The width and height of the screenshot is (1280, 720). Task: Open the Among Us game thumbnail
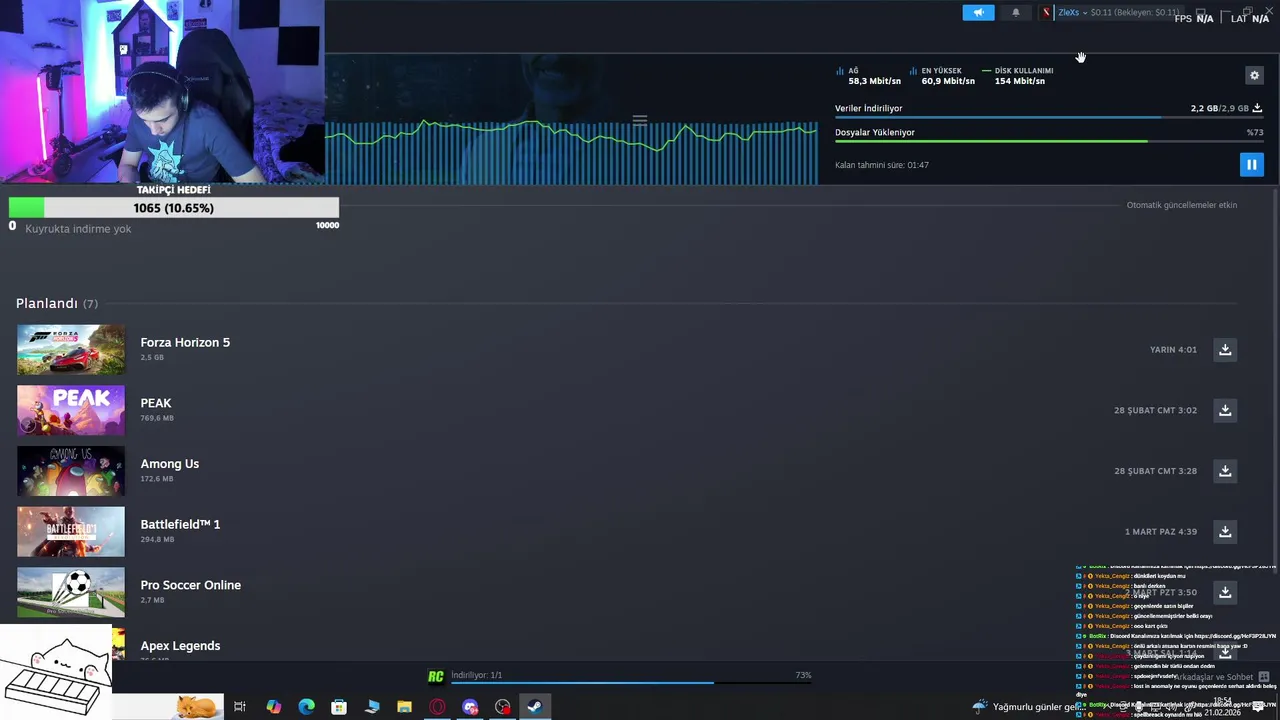pos(71,471)
